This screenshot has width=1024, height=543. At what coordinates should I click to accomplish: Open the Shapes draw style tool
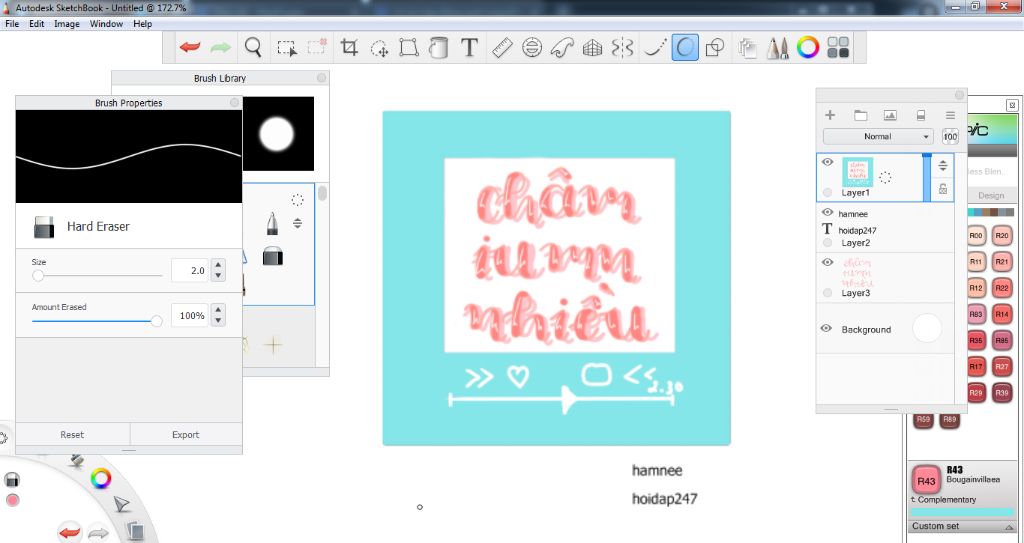point(716,48)
